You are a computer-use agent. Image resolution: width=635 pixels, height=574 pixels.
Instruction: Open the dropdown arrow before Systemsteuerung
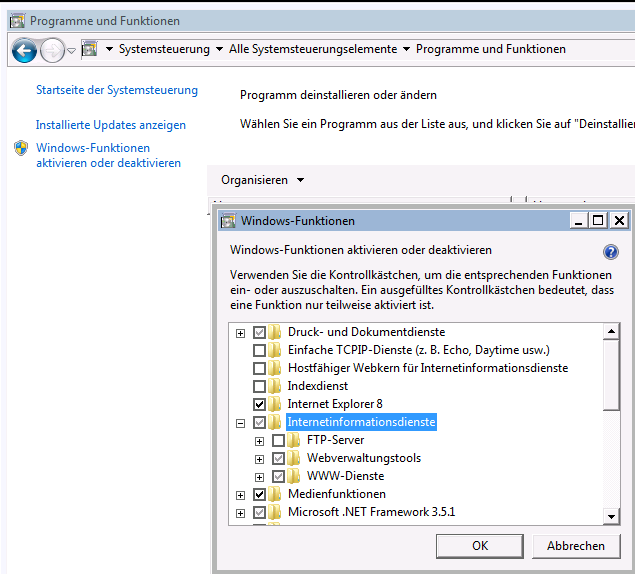coord(109,49)
